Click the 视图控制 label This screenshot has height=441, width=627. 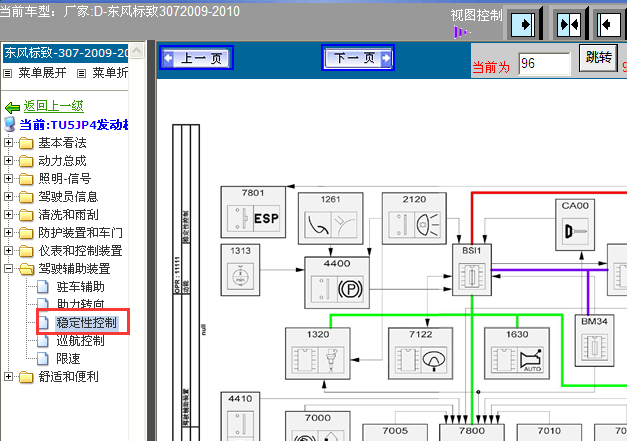pyautogui.click(x=476, y=15)
